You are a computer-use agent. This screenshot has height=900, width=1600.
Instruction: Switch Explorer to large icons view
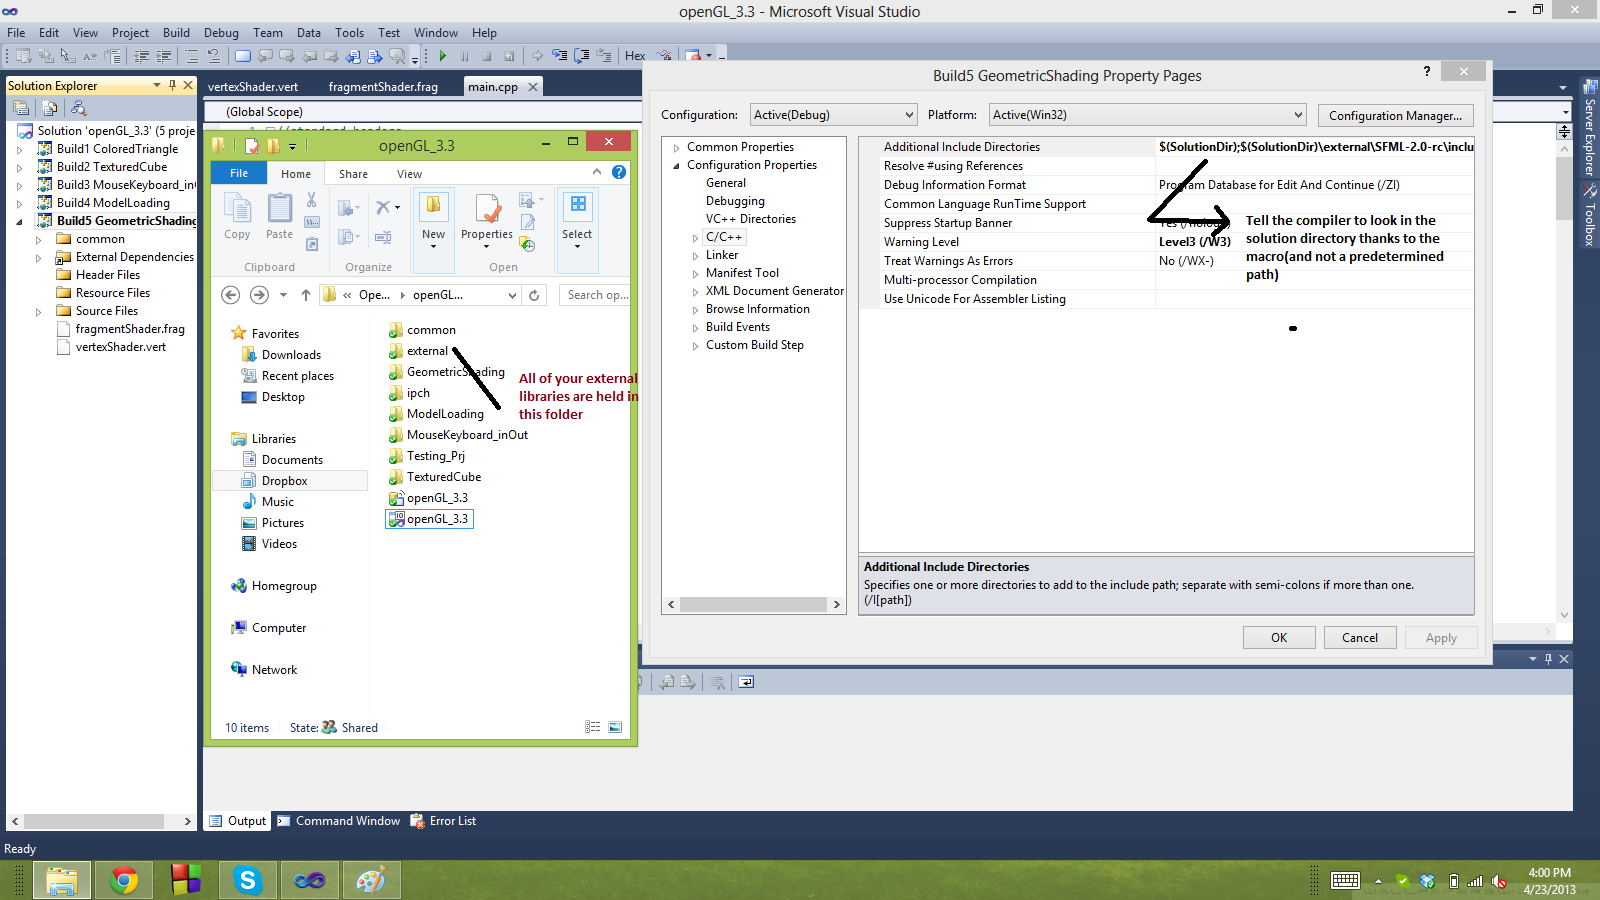click(615, 727)
